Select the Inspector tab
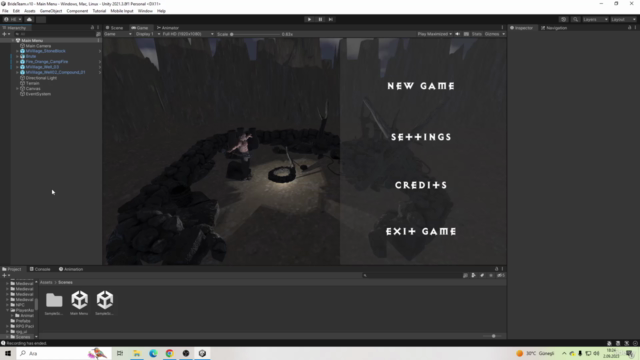Image resolution: width=640 pixels, height=360 pixels. pos(522,28)
